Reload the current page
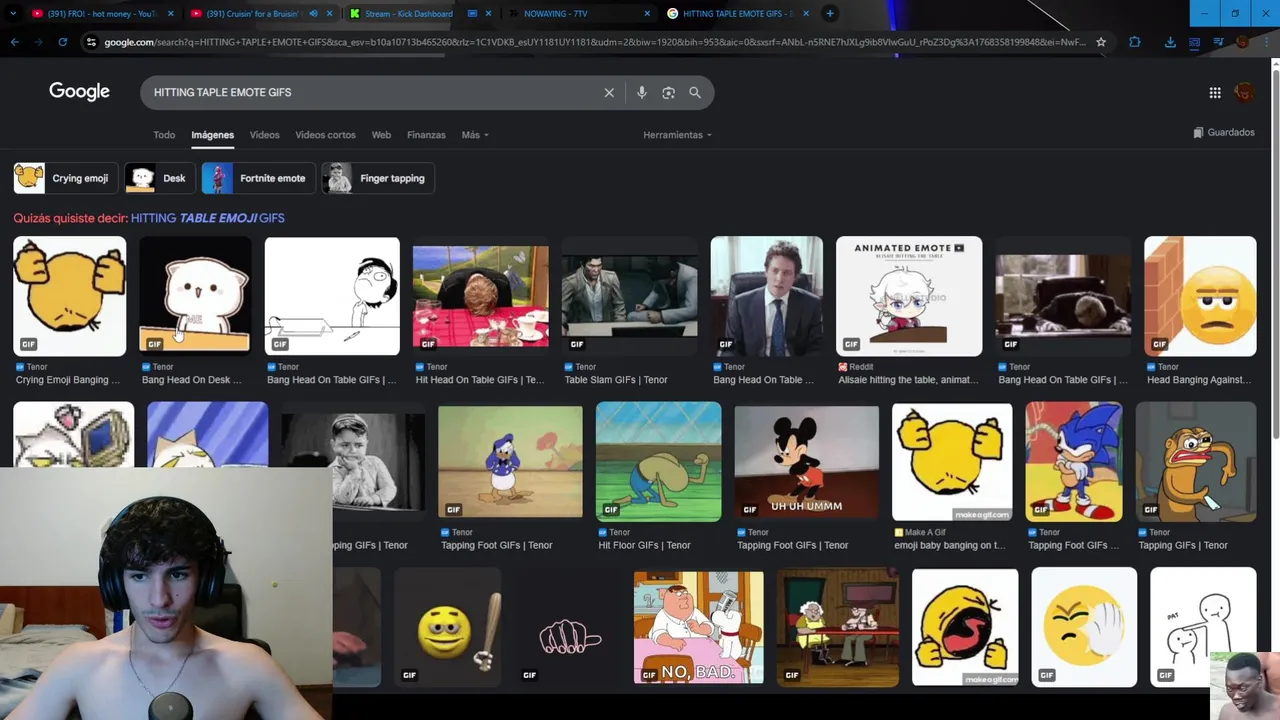Image resolution: width=1280 pixels, height=720 pixels. coord(63,42)
